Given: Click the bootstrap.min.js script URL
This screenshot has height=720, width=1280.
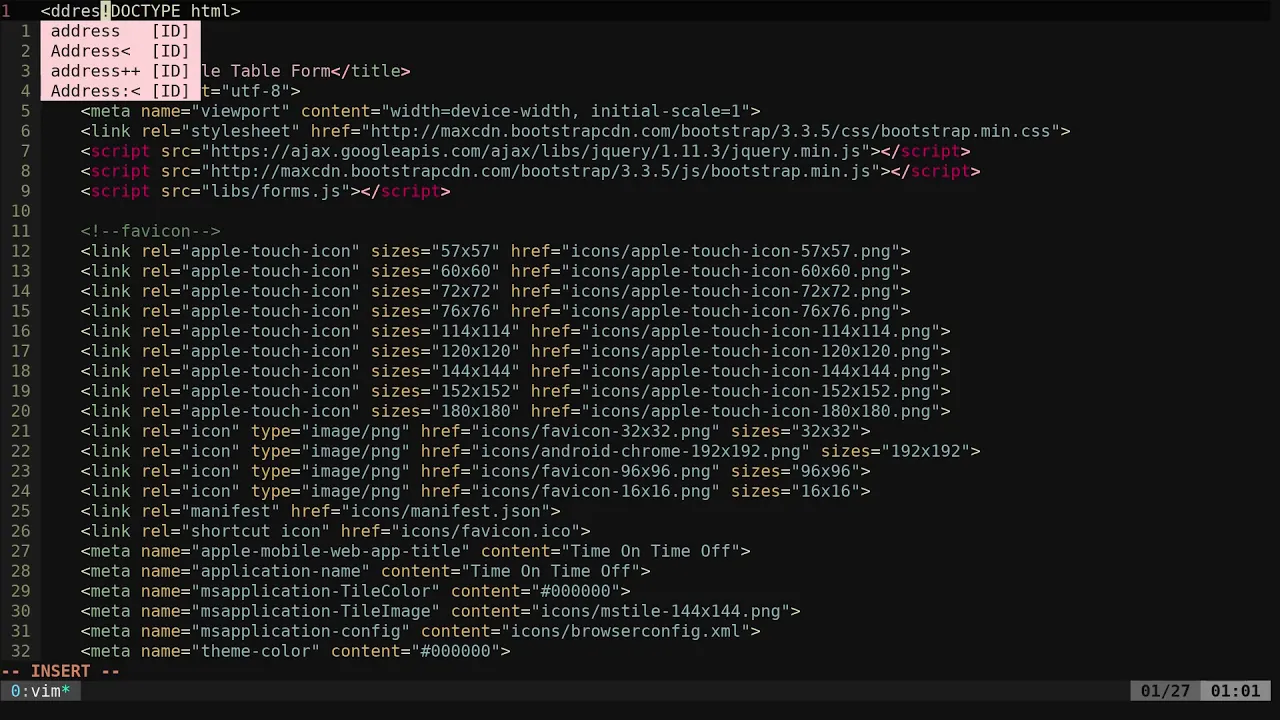Looking at the screenshot, I should point(540,171).
